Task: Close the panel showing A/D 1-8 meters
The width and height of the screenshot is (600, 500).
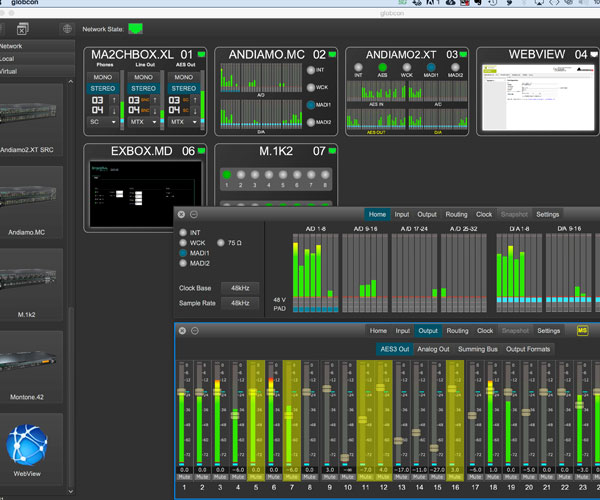Action: click(x=181, y=214)
